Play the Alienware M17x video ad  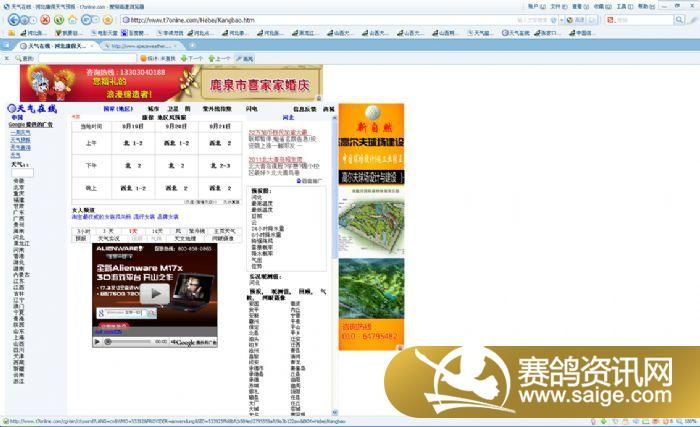(x=154, y=294)
